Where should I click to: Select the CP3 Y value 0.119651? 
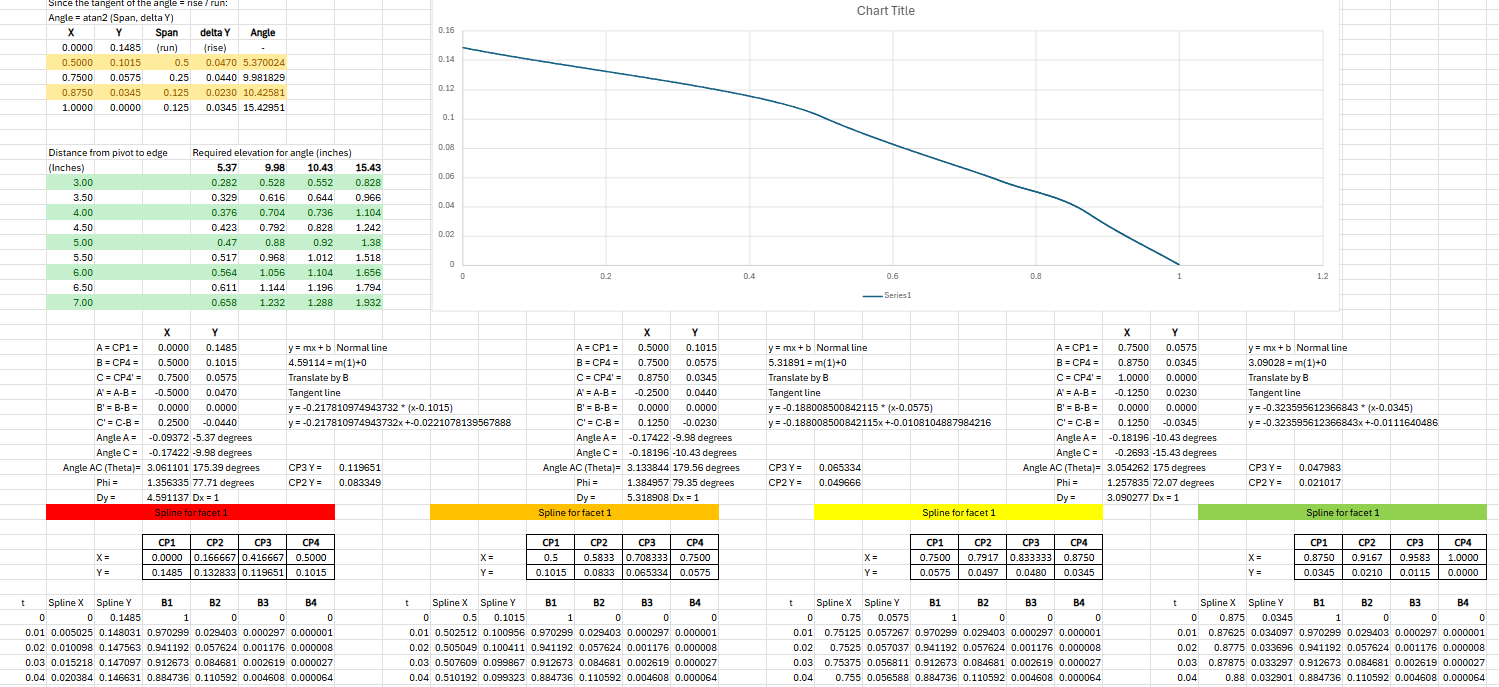[359, 467]
